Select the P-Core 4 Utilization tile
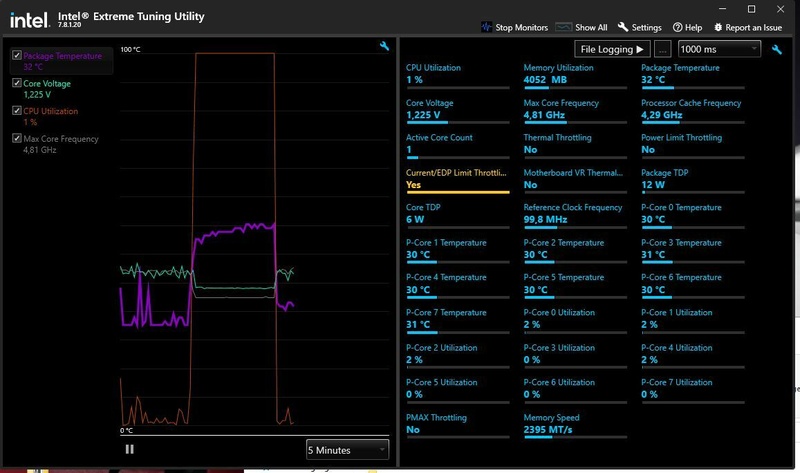Screen dimensions: 800x473 pos(692,356)
